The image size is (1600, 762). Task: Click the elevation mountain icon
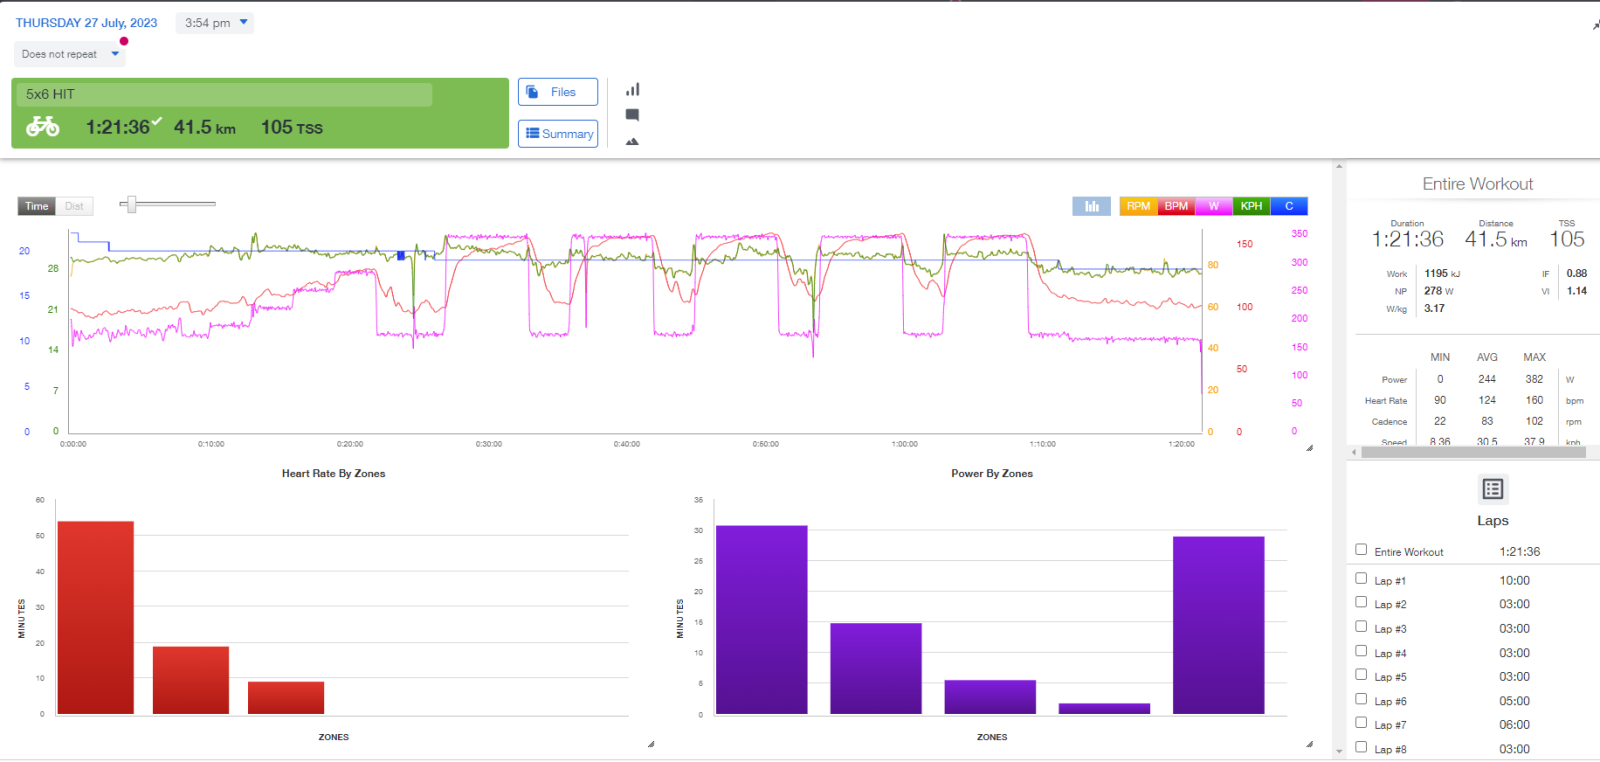(x=632, y=141)
